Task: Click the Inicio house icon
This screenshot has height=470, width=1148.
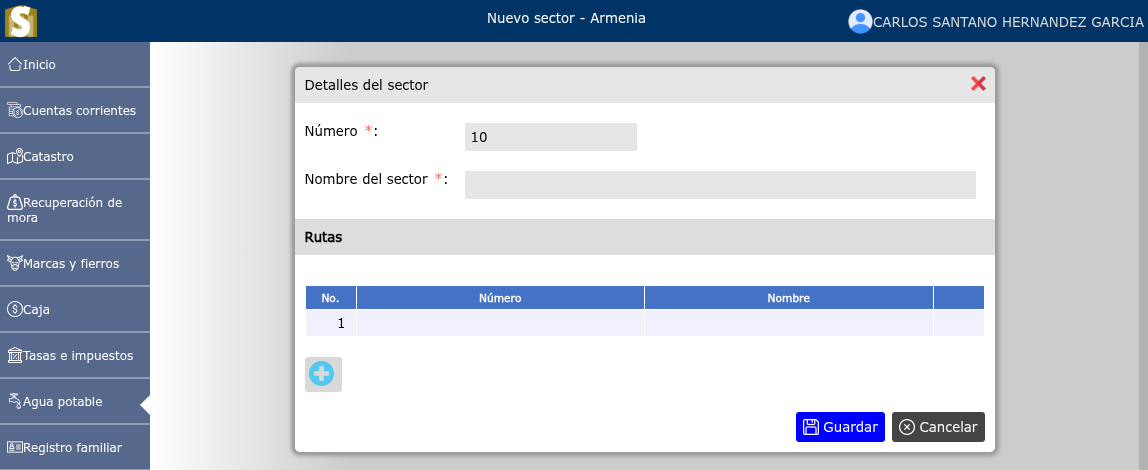Action: 15,64
